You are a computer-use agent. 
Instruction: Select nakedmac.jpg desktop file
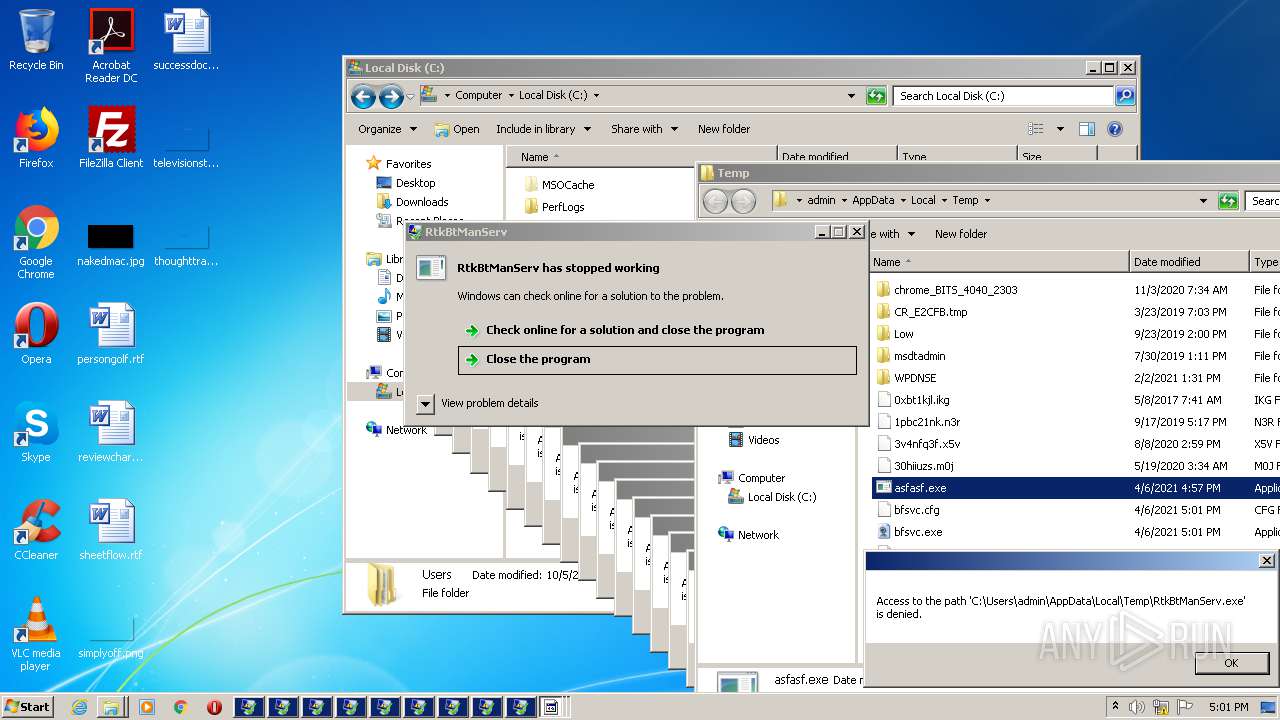tap(111, 242)
